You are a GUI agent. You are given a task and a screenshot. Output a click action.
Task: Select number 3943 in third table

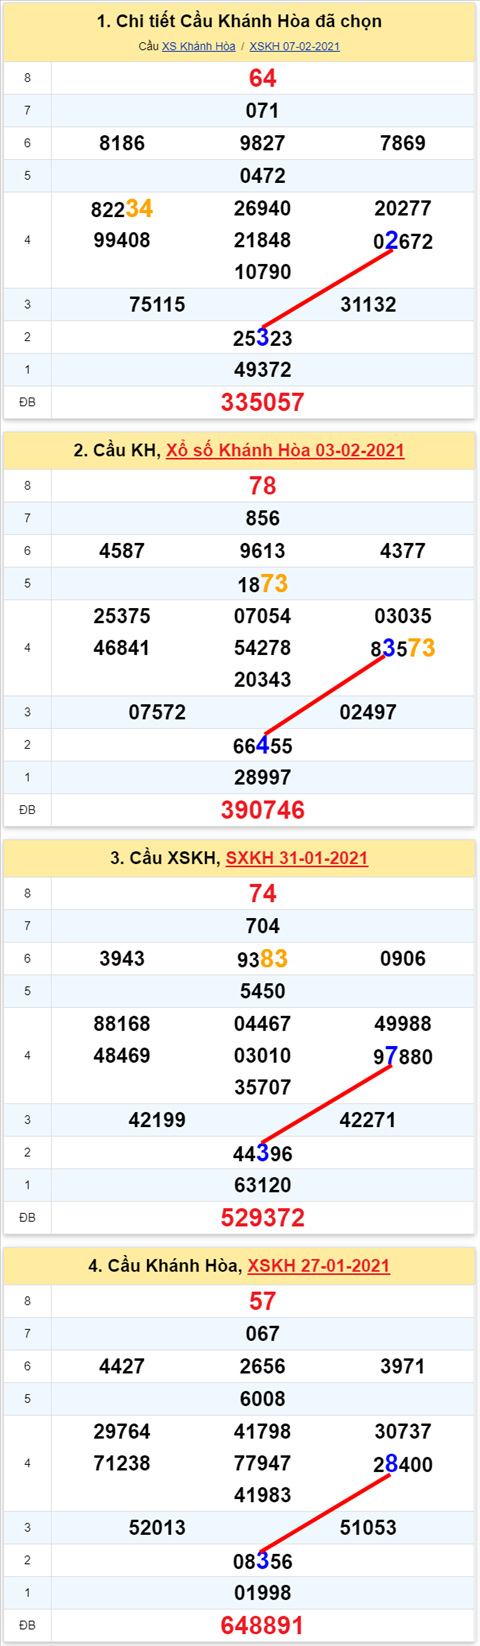(122, 959)
